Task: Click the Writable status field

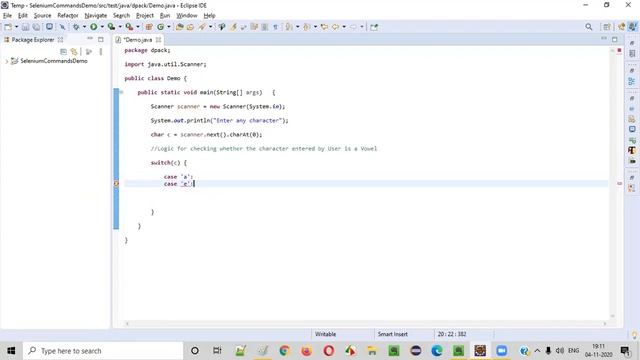Action: (325, 334)
